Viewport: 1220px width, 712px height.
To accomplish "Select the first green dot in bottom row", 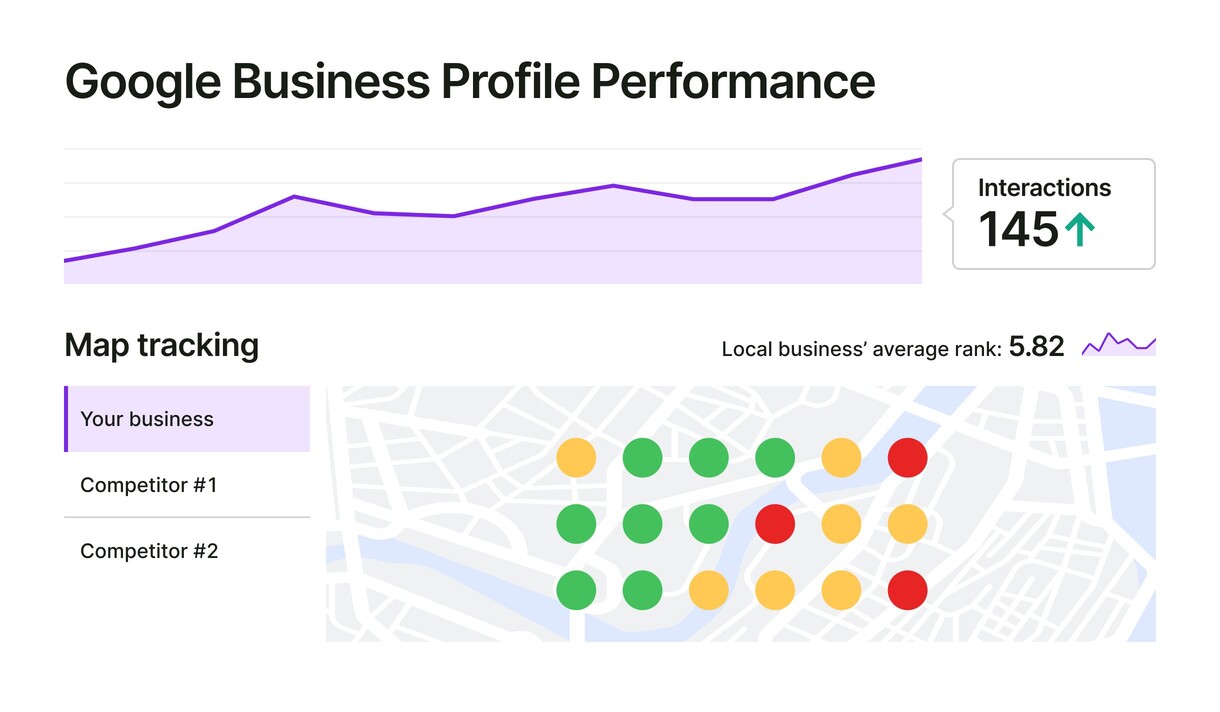I will coord(576,590).
